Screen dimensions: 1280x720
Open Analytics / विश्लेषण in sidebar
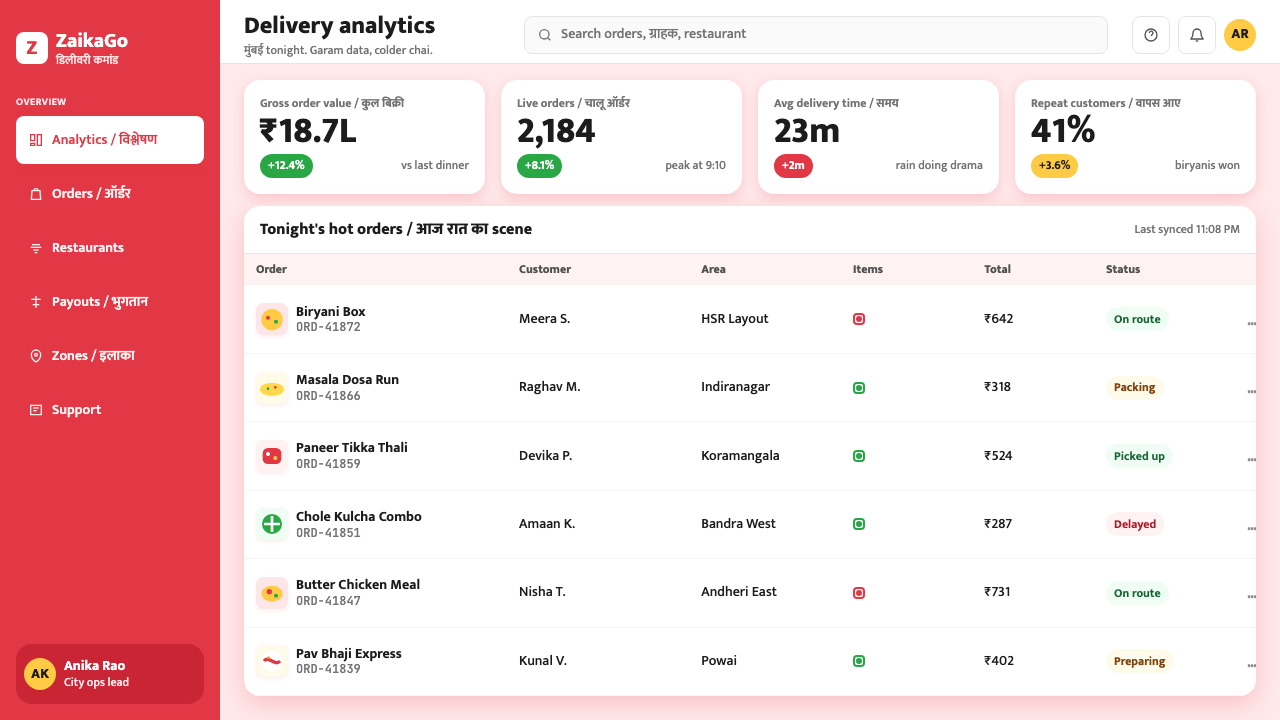click(110, 140)
